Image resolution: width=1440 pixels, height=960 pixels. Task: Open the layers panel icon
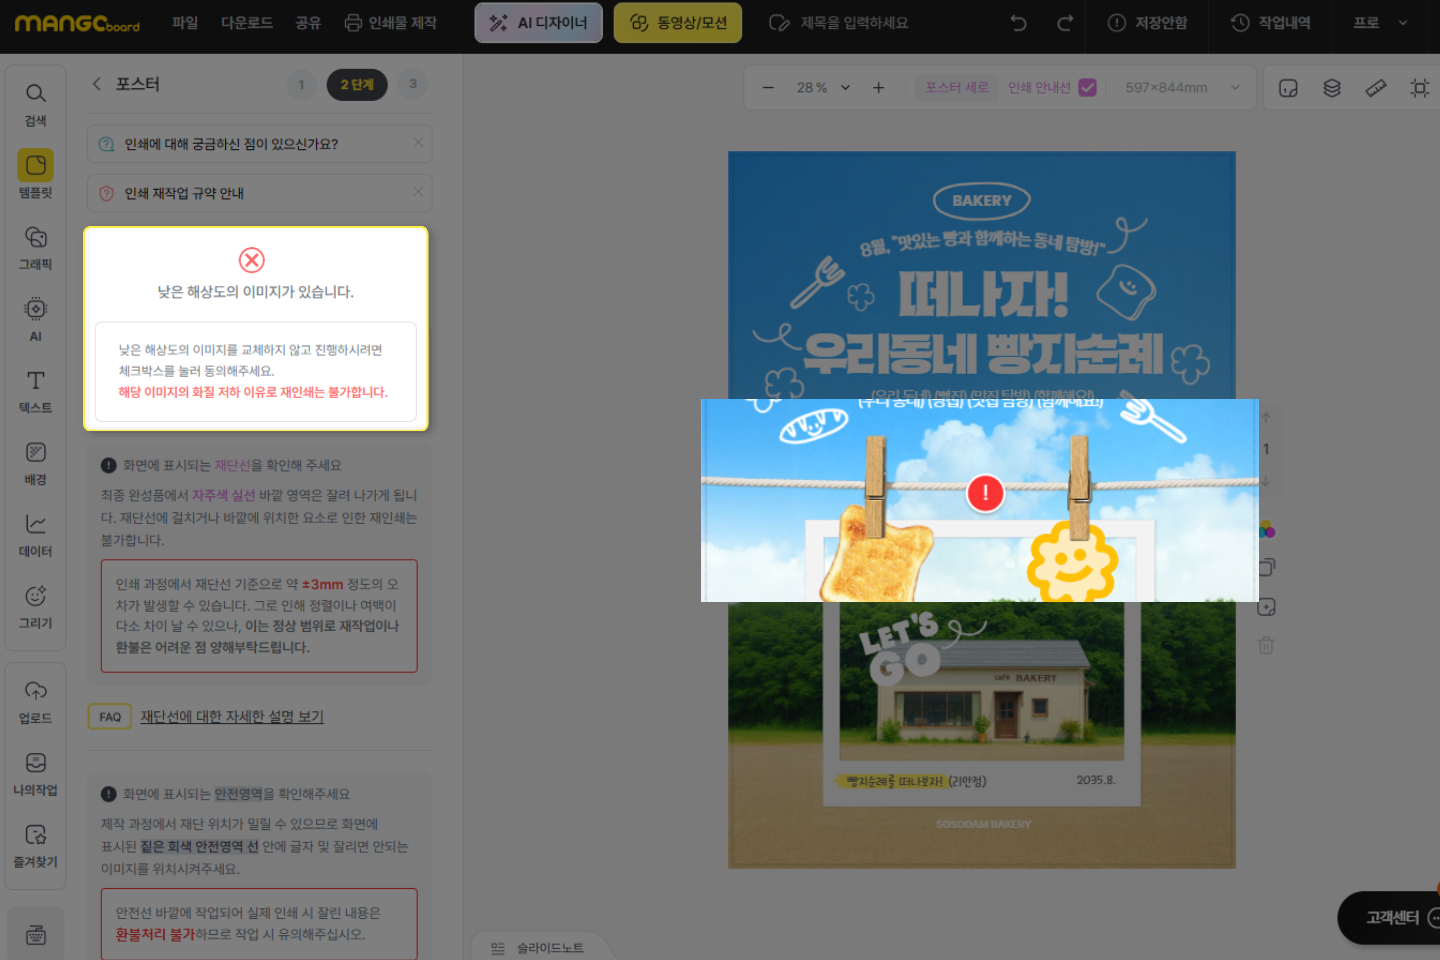(x=1332, y=88)
